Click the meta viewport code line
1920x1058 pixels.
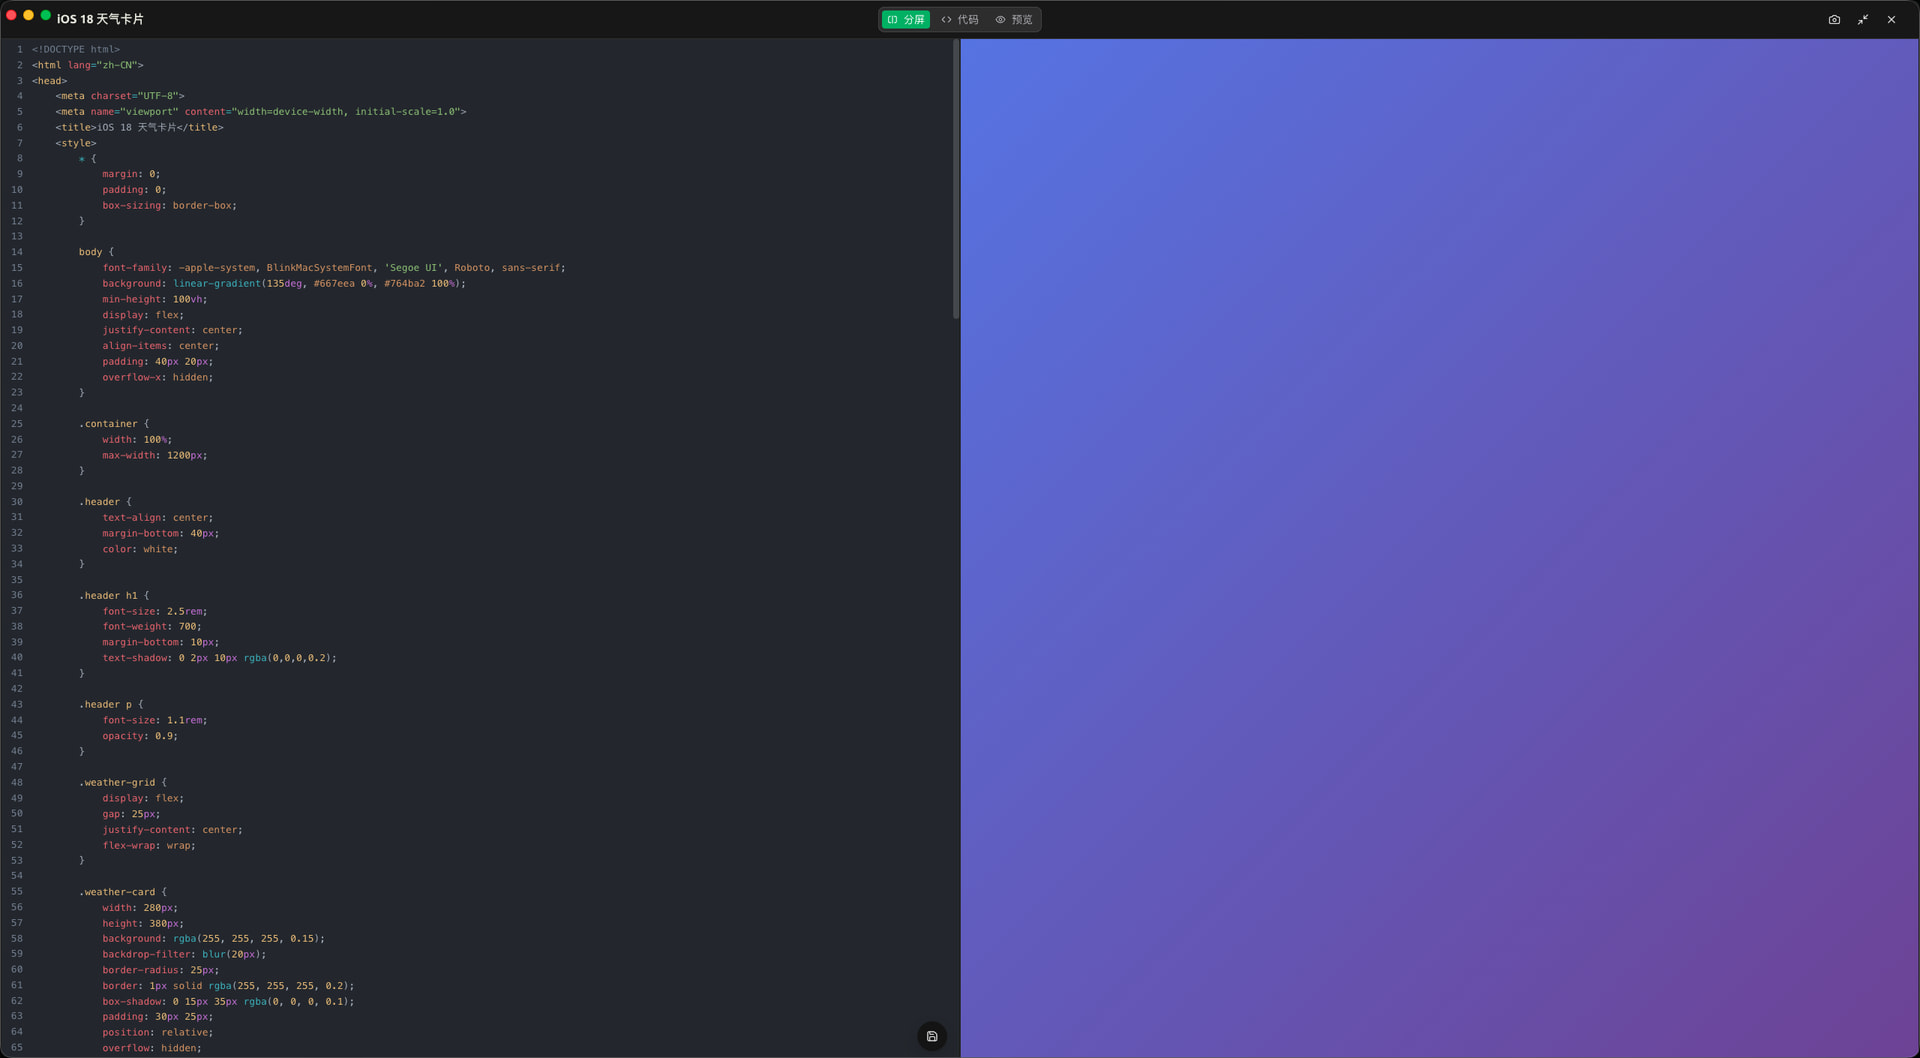coord(261,112)
